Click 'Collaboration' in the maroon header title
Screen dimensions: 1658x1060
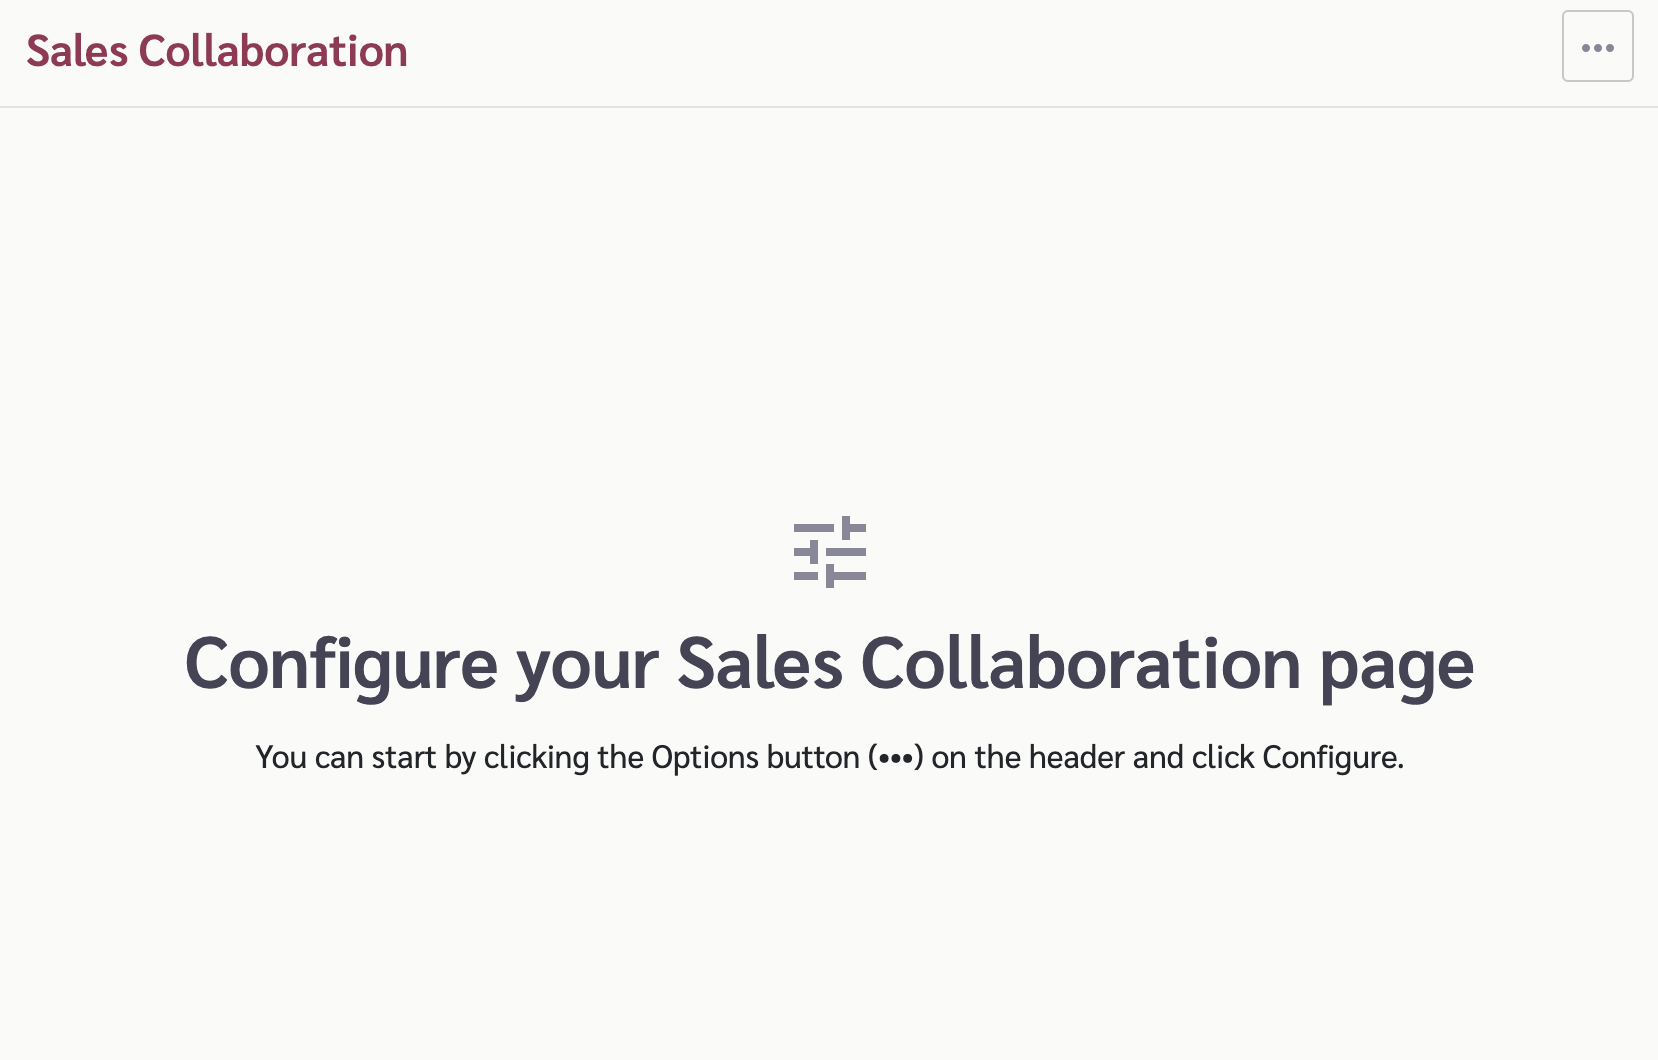coord(273,51)
